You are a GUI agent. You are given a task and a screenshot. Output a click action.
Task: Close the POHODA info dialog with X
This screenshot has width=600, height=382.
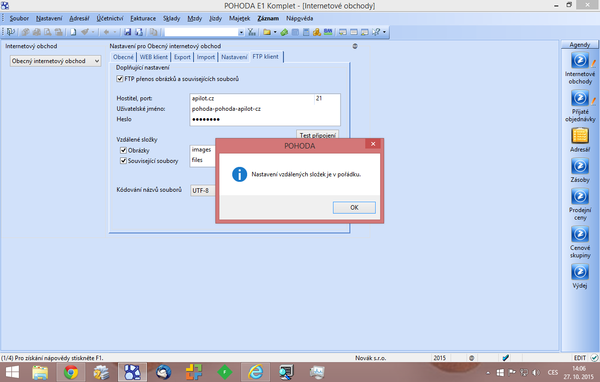[373, 144]
